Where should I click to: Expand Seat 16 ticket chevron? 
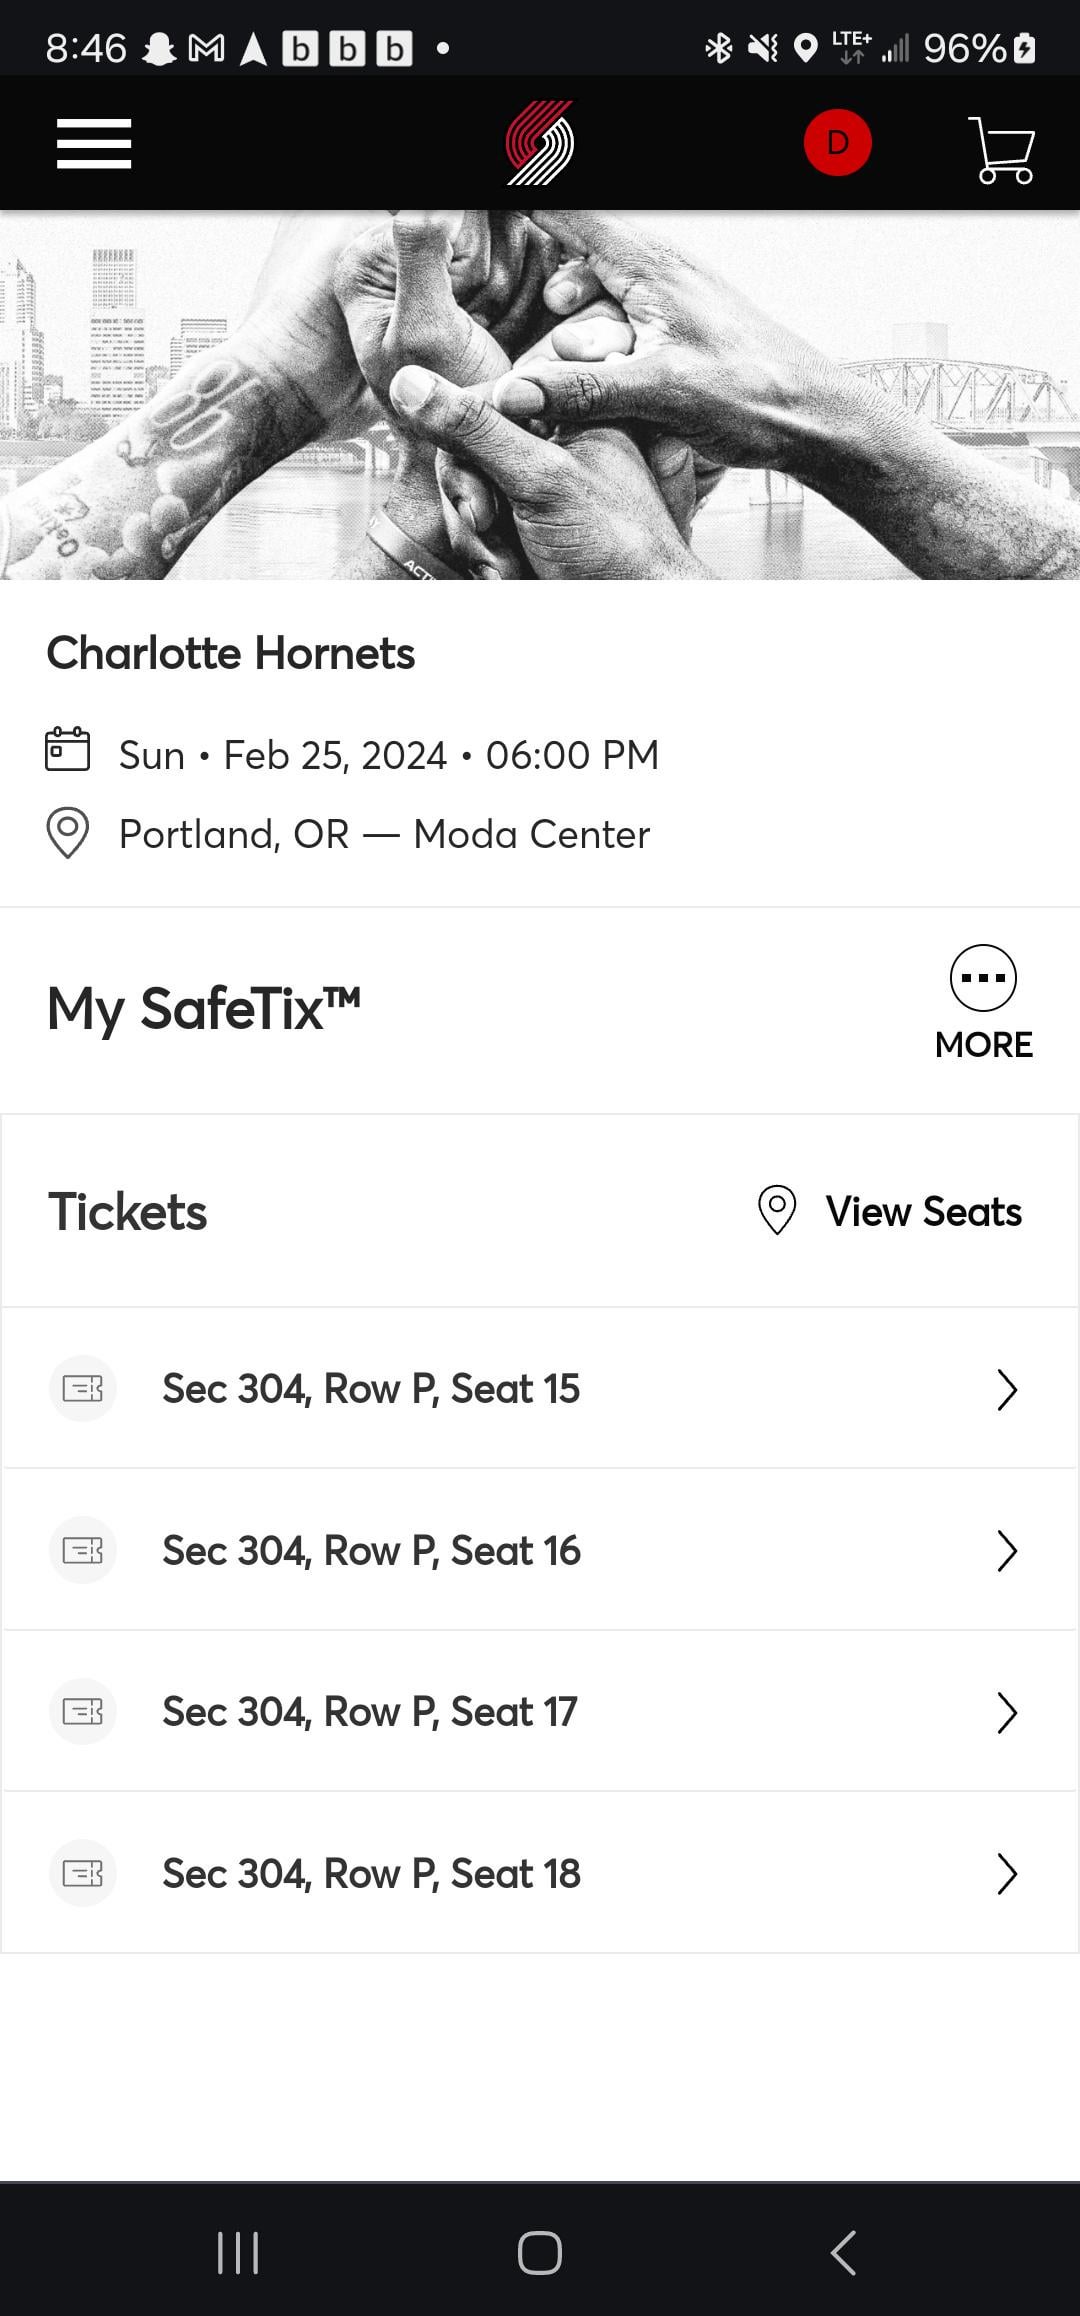[1007, 1551]
